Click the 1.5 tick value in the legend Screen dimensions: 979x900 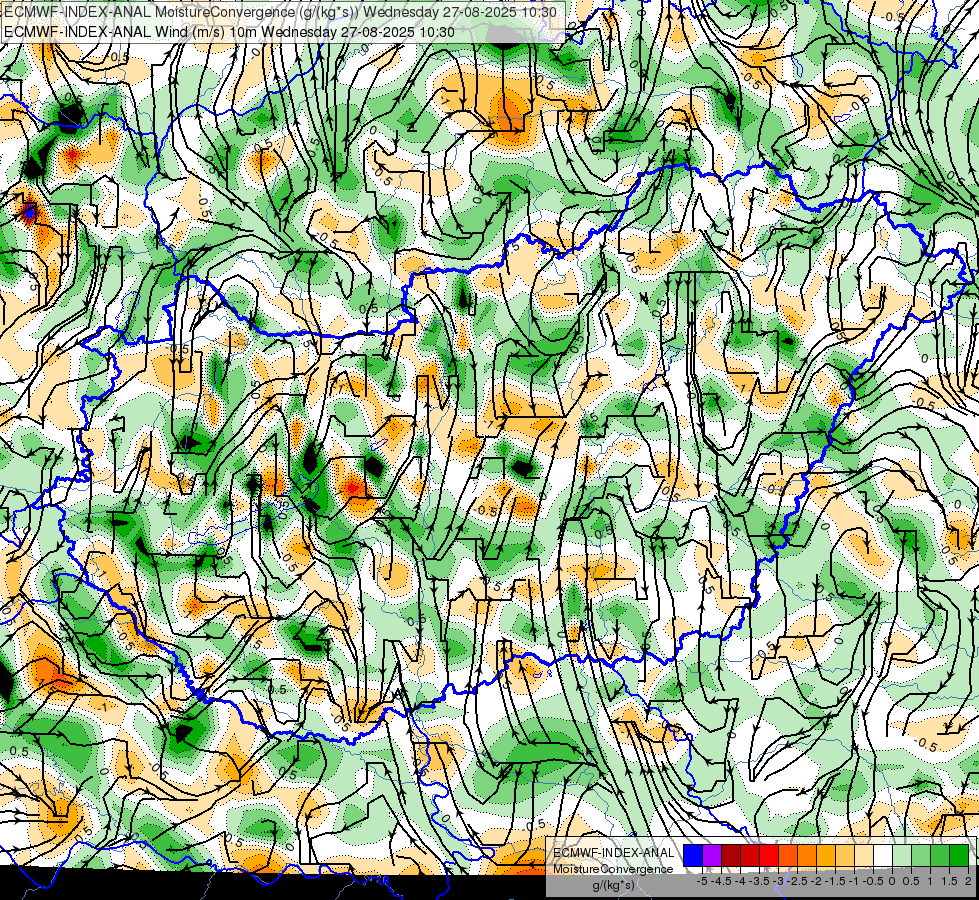(x=949, y=881)
